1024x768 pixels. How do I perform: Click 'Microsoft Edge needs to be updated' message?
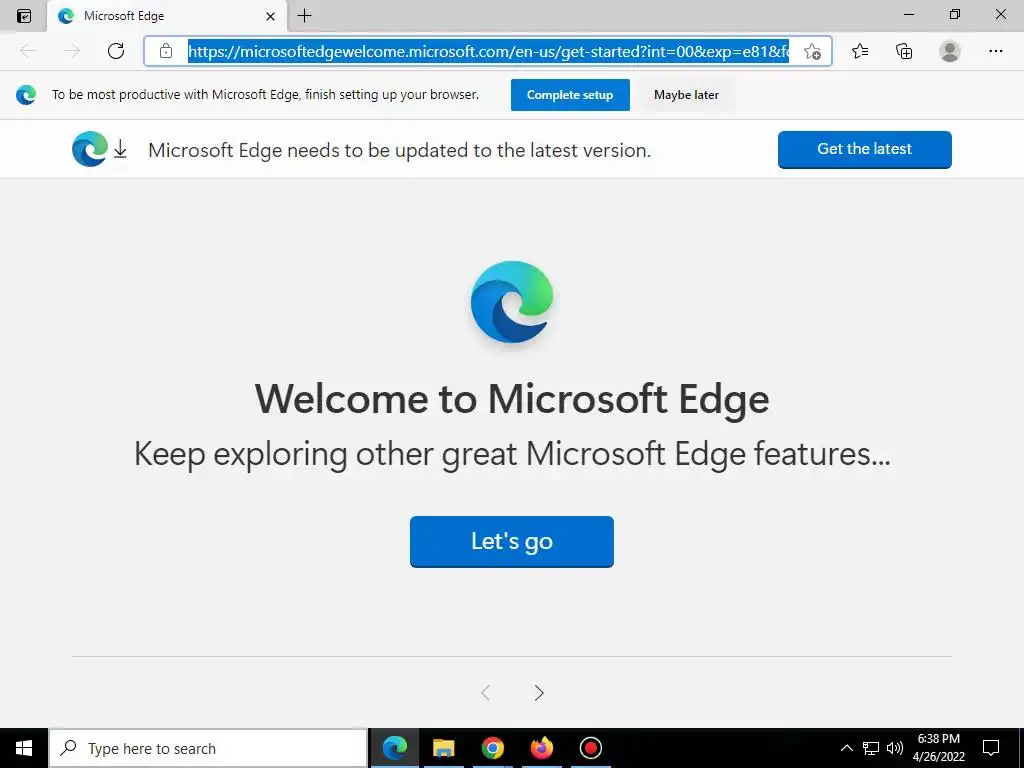[400, 150]
